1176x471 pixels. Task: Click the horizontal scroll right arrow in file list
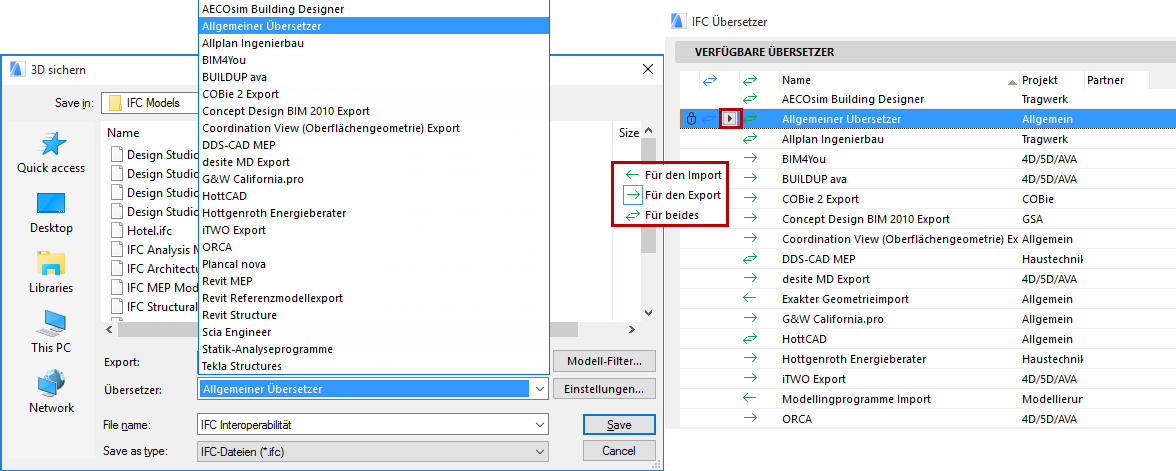coord(632,329)
